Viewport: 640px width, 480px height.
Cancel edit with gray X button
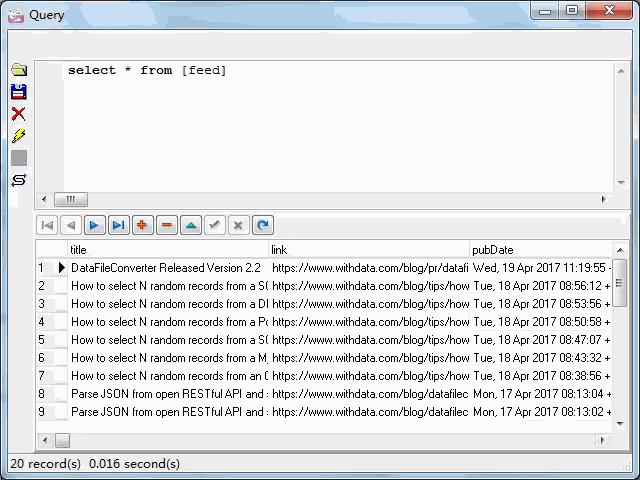[239, 225]
